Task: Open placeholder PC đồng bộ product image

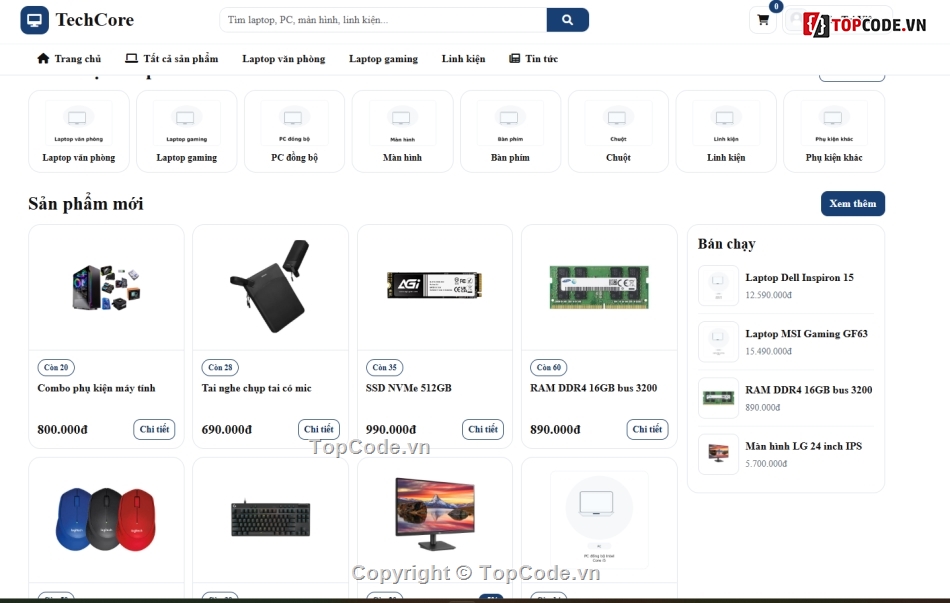Action: tap(599, 519)
